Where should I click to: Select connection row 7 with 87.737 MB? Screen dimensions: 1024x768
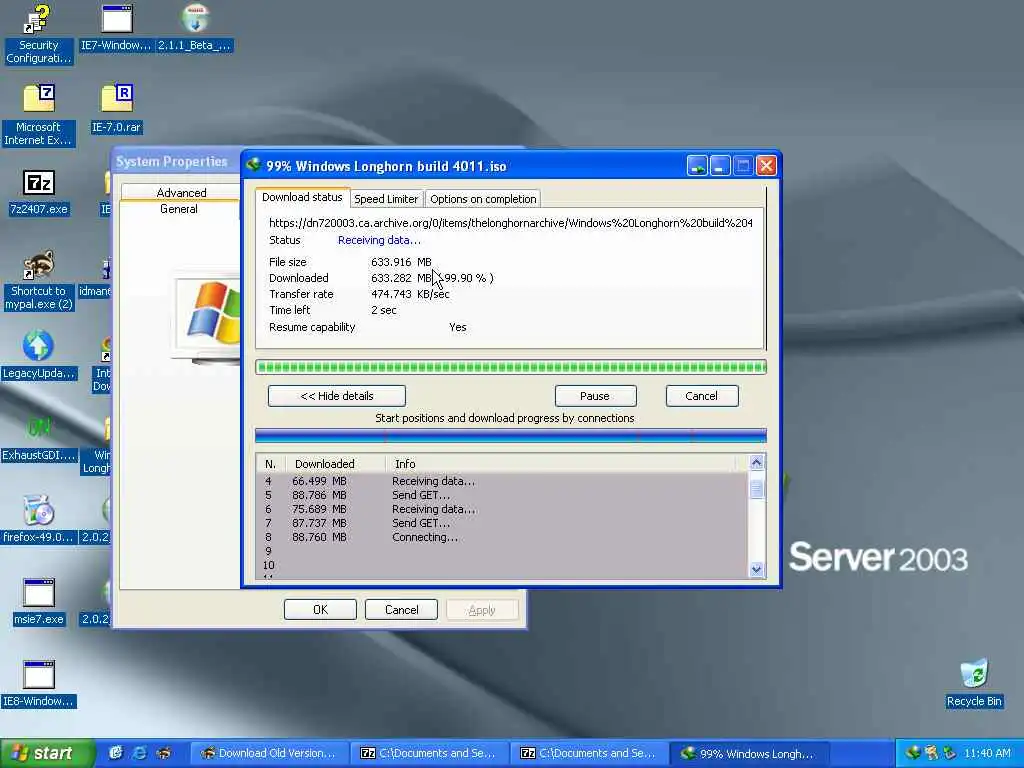[x=502, y=523]
